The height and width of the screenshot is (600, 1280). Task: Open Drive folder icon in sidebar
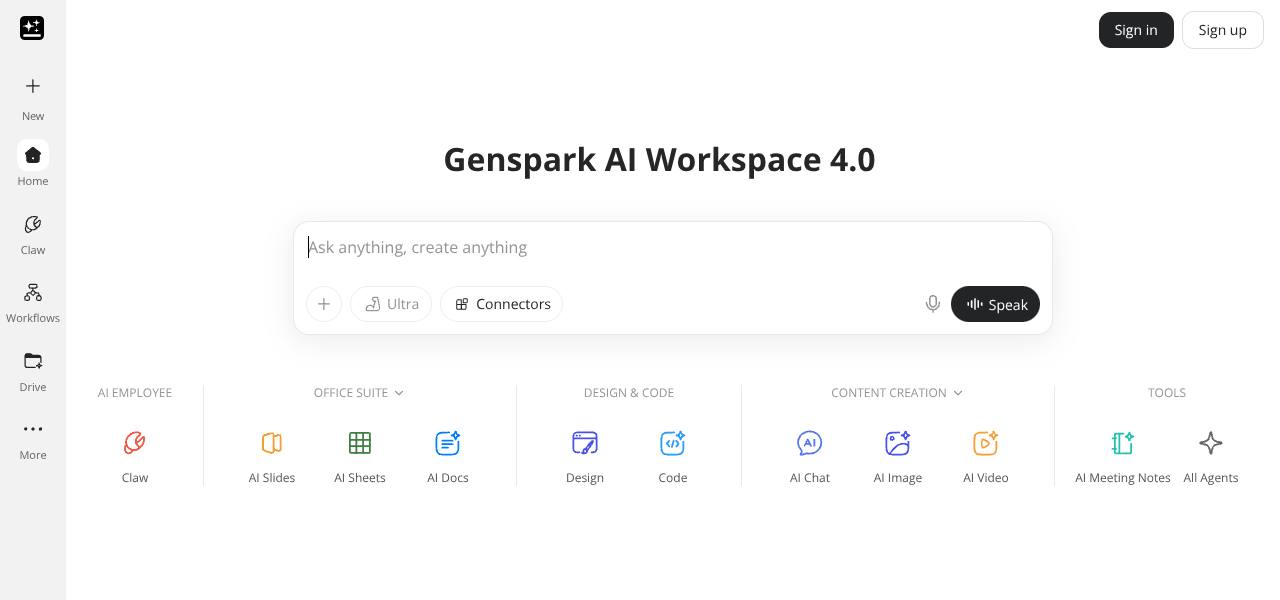pos(33,361)
